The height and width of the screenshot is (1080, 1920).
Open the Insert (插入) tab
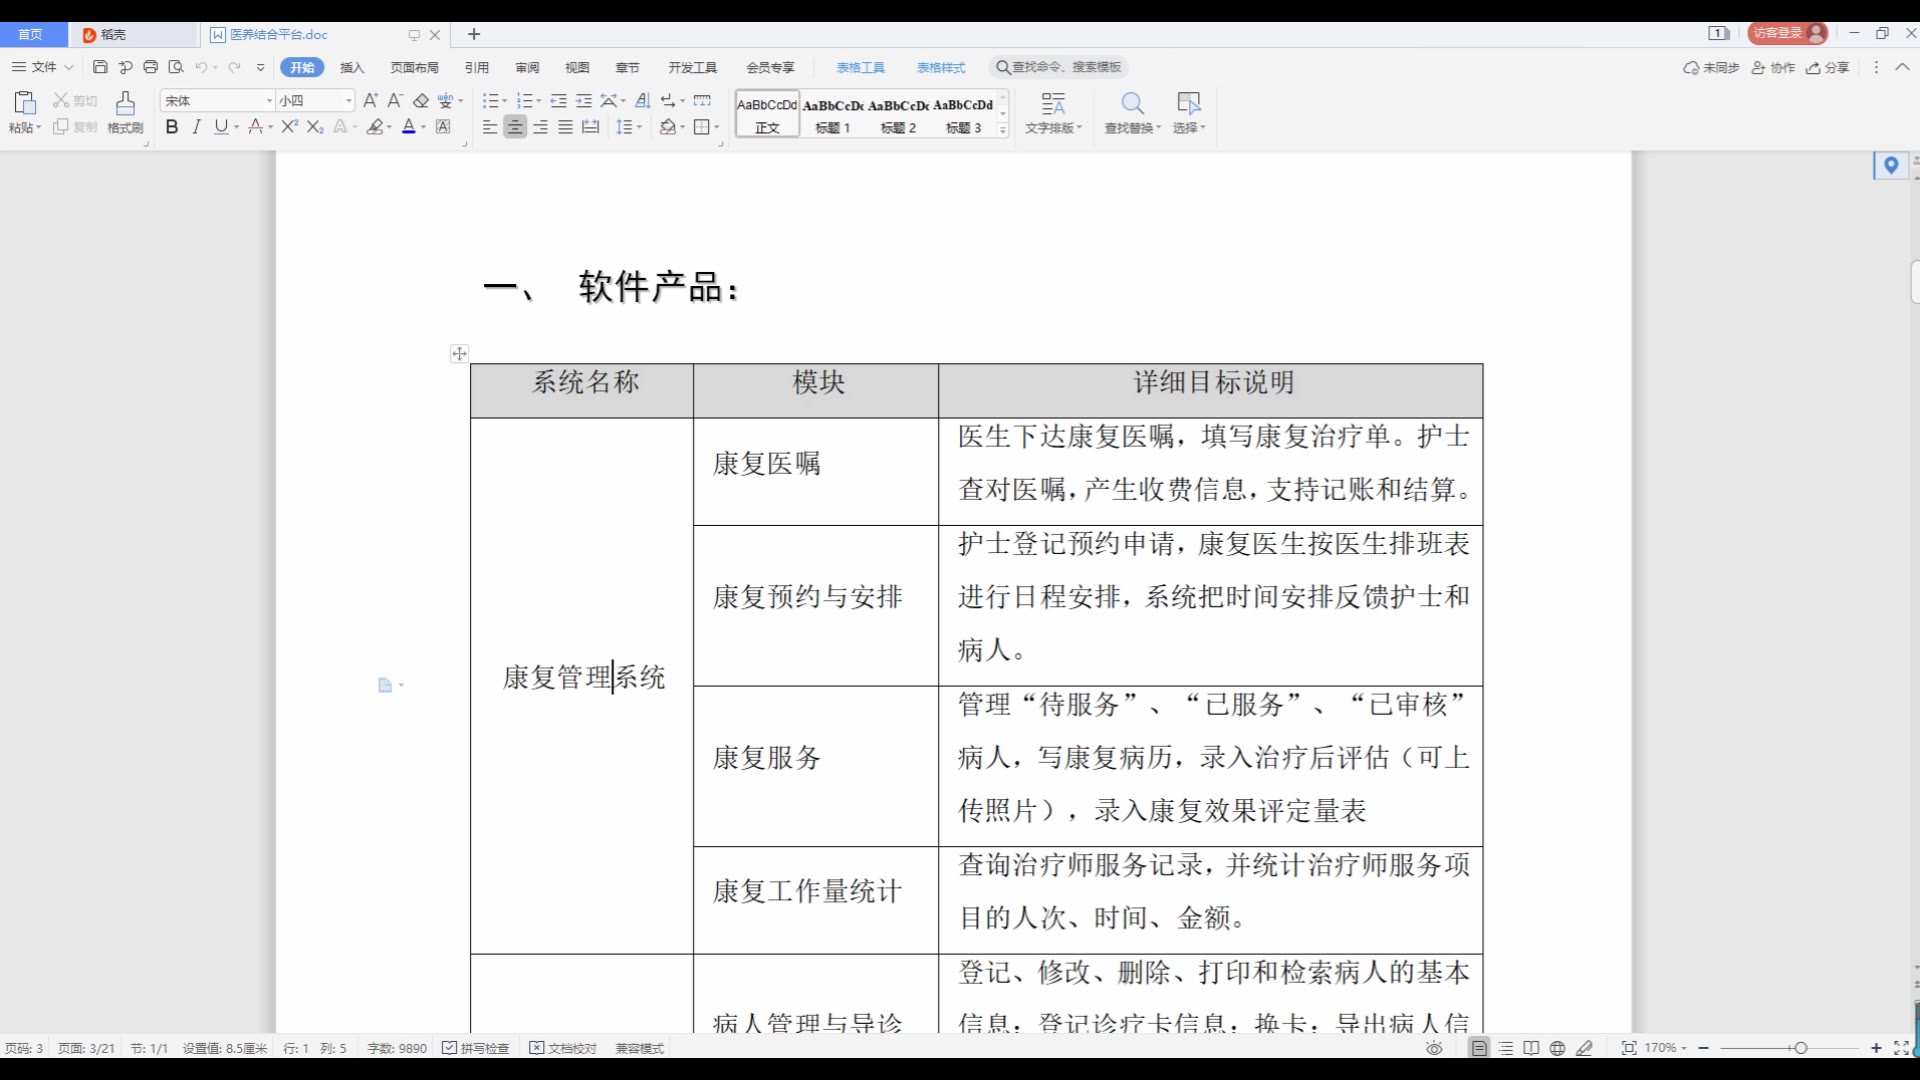[x=352, y=67]
